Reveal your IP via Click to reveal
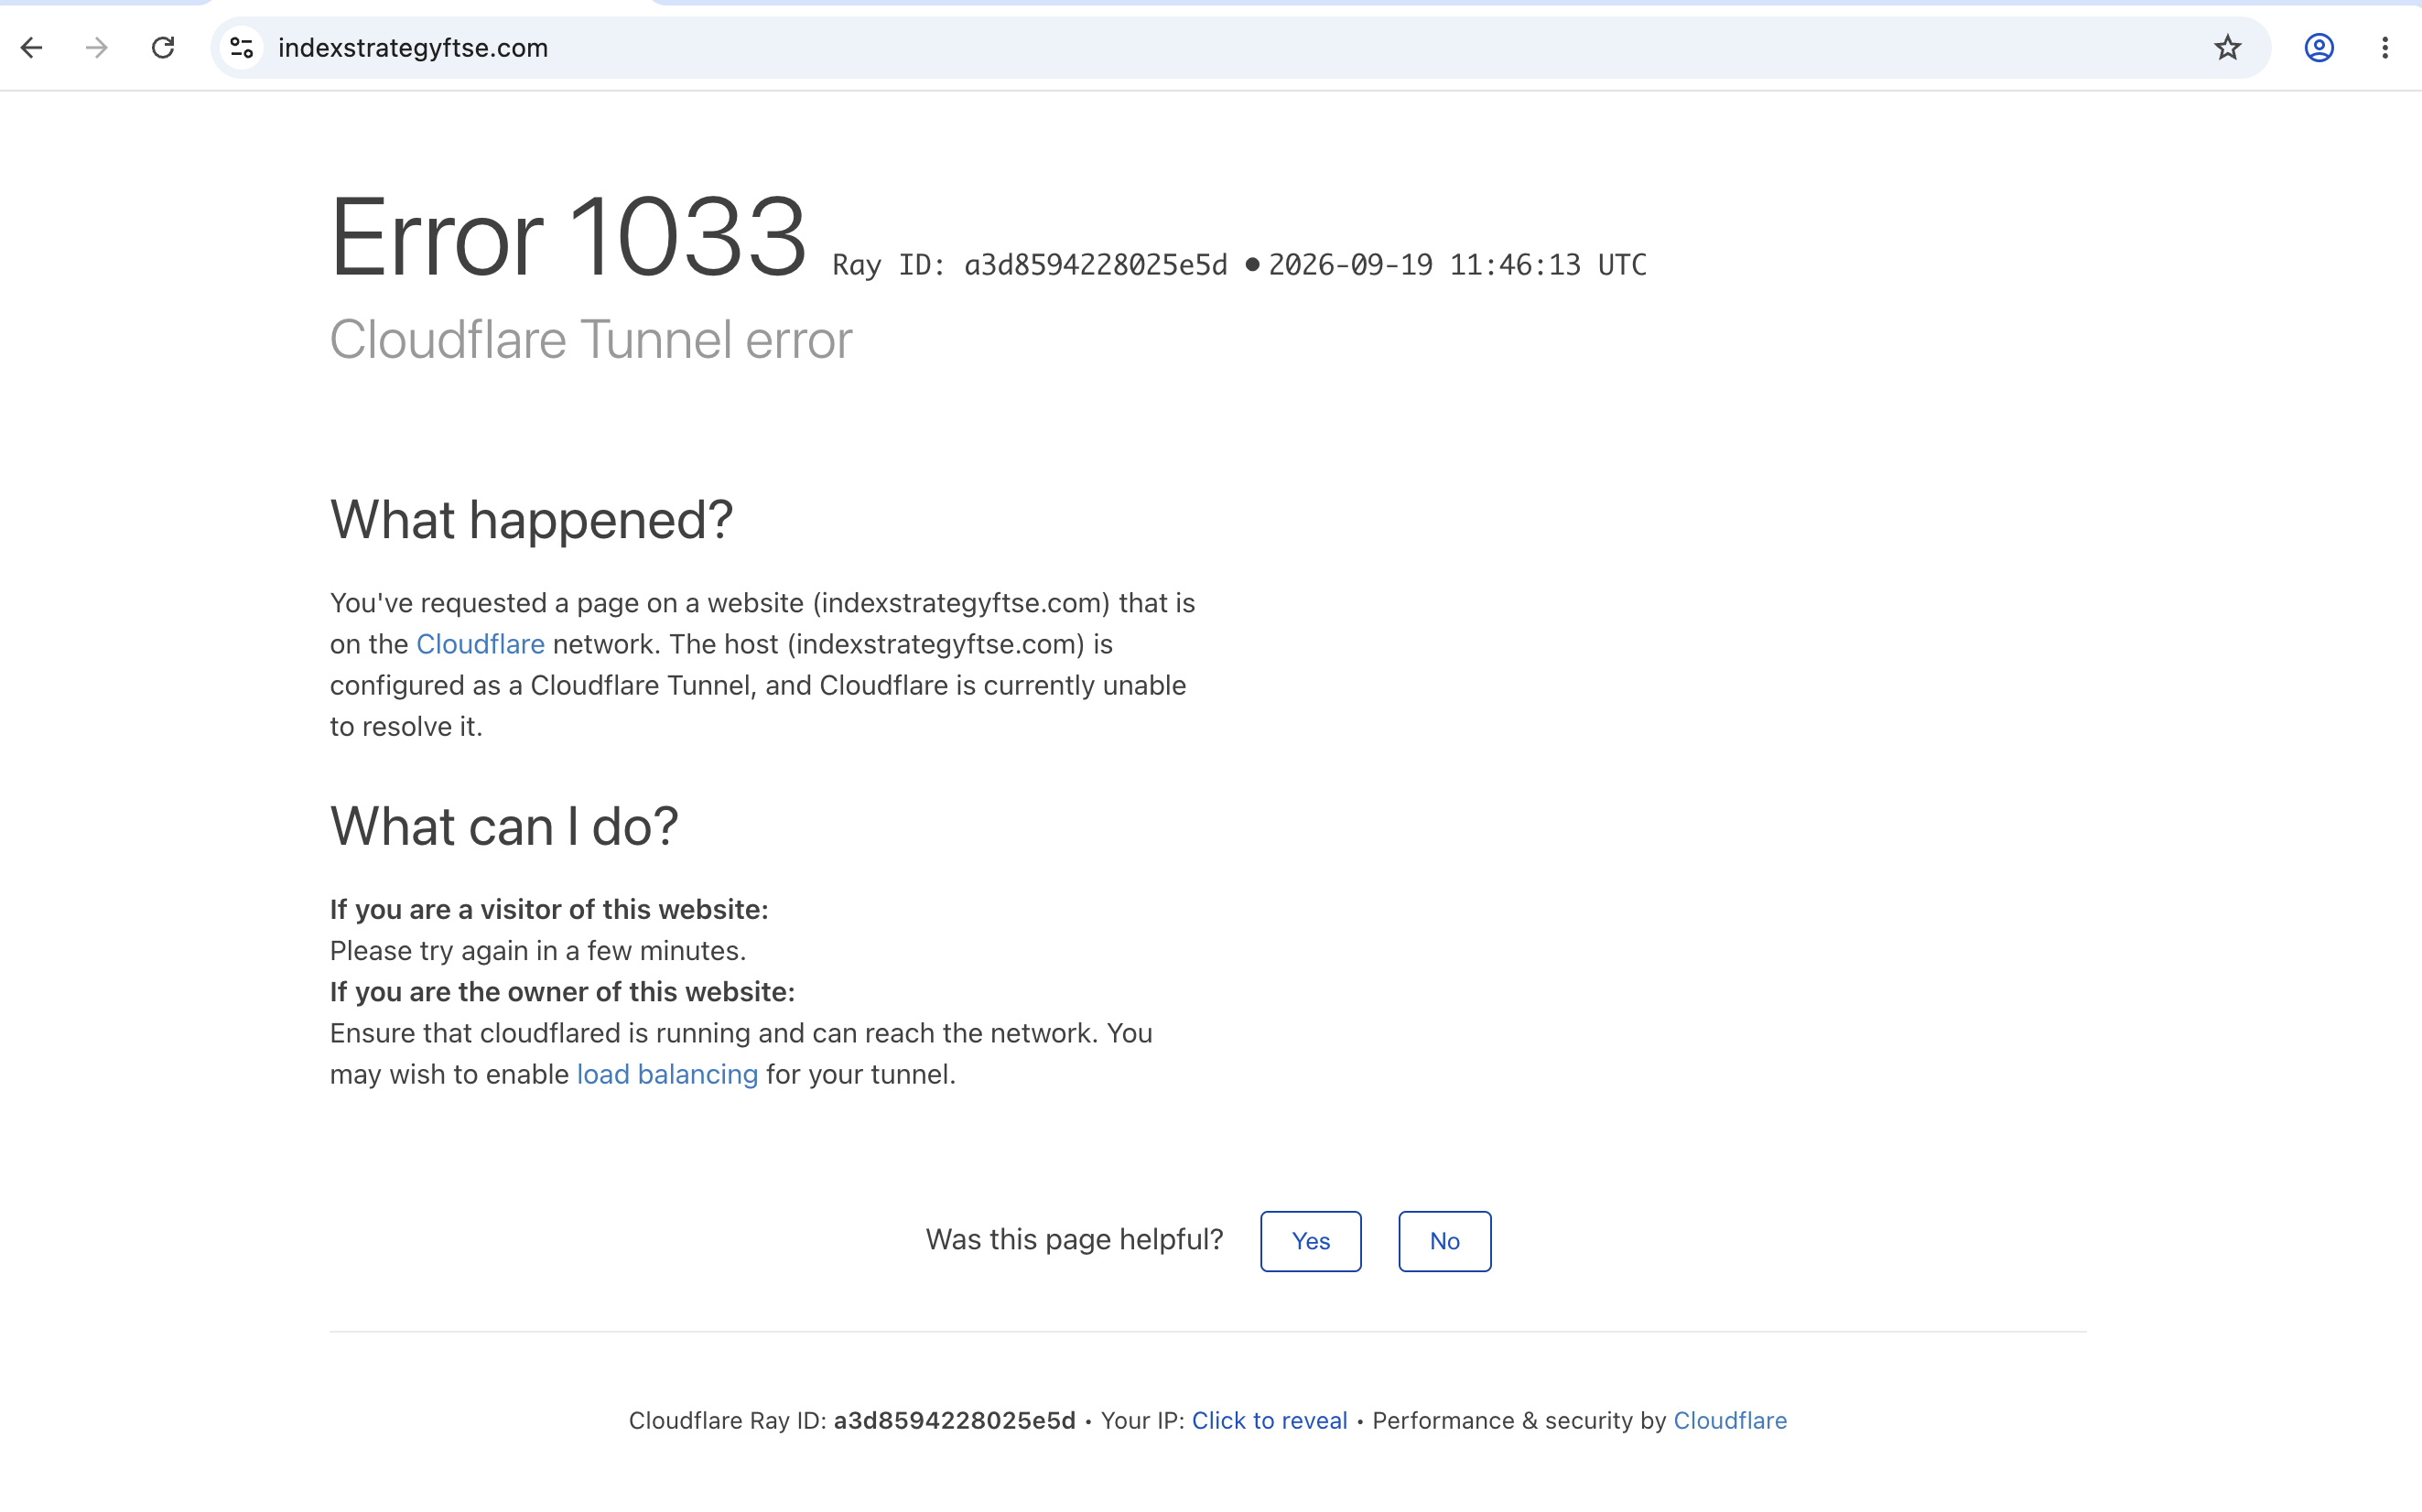This screenshot has width=2422, height=1512. coord(1269,1421)
